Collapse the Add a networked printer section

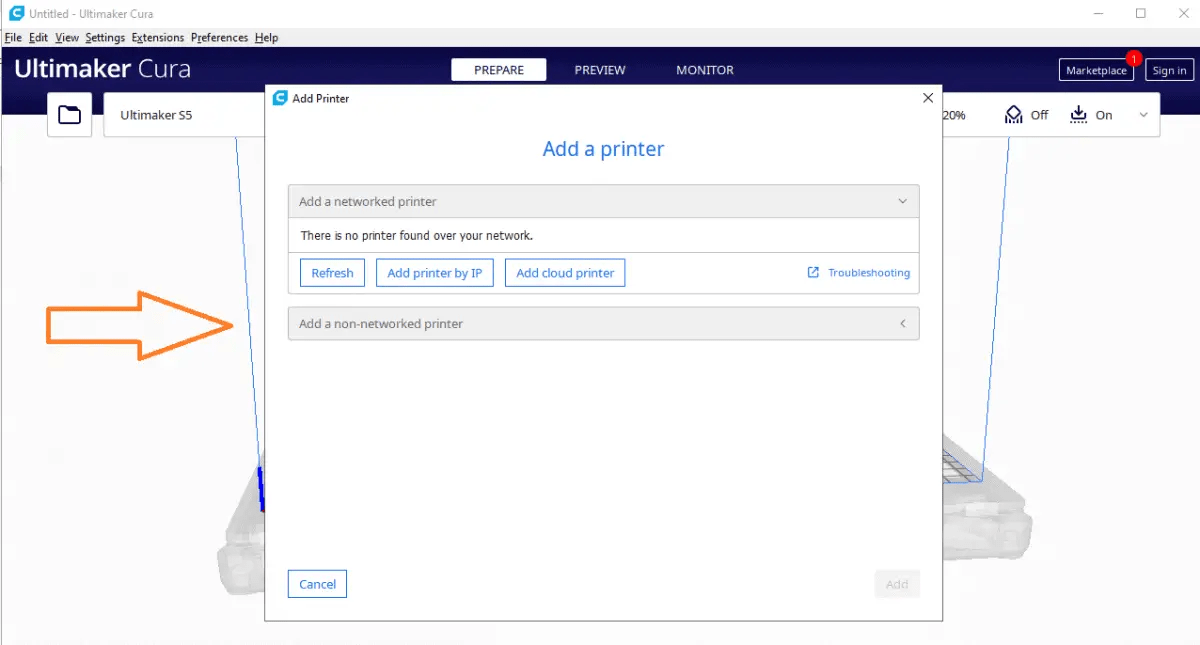[603, 201]
